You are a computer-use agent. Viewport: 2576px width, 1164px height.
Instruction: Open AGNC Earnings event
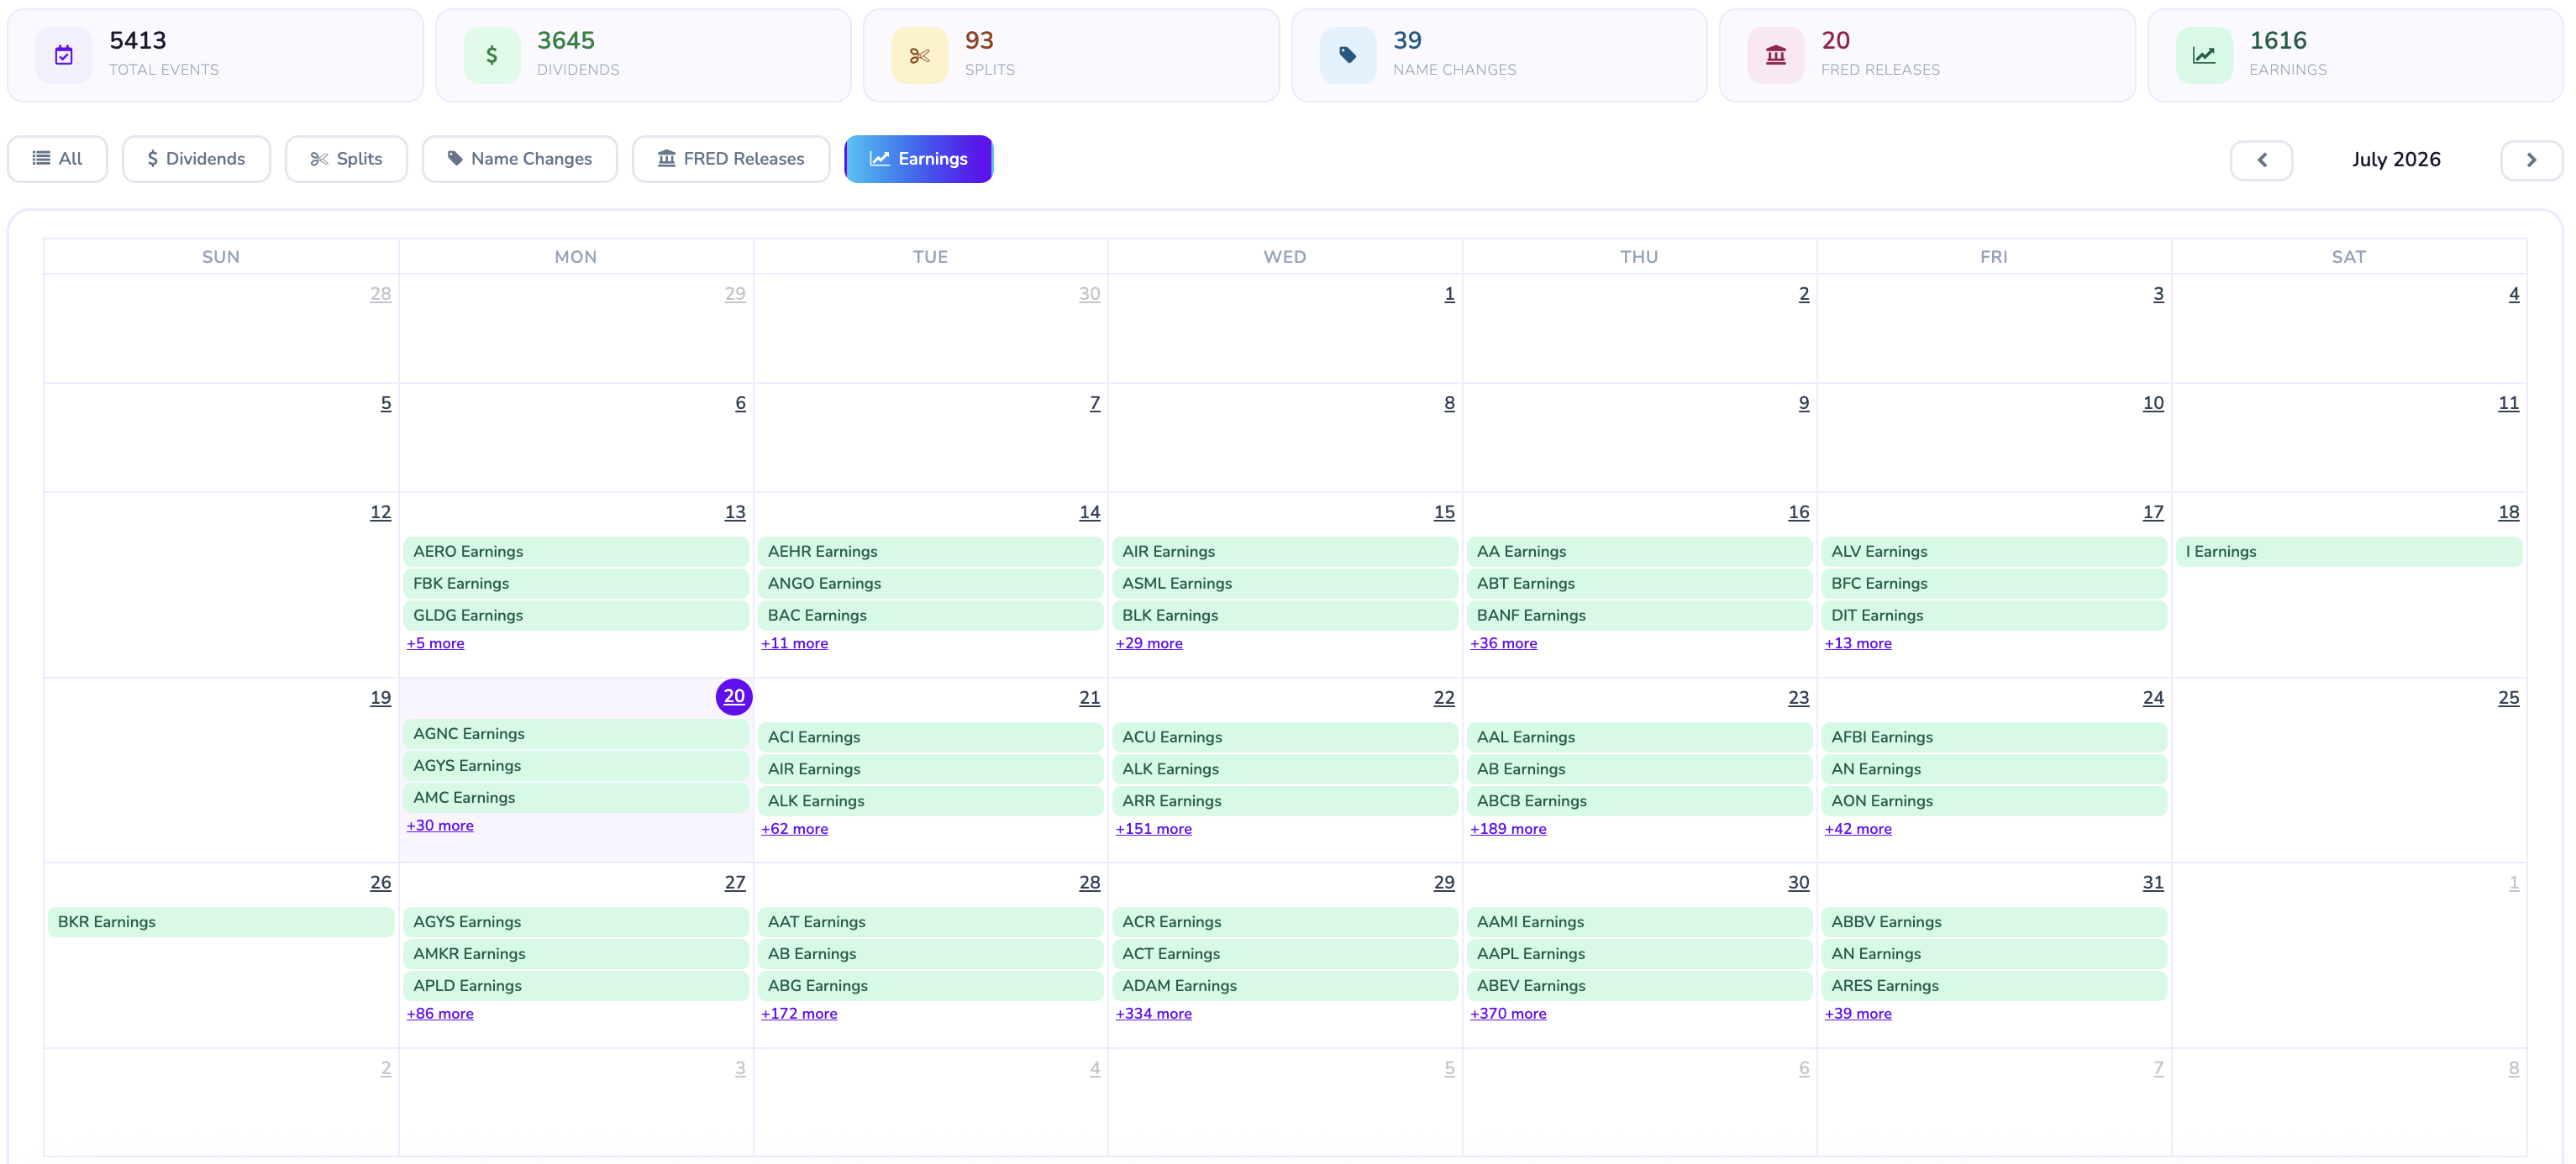coord(576,734)
